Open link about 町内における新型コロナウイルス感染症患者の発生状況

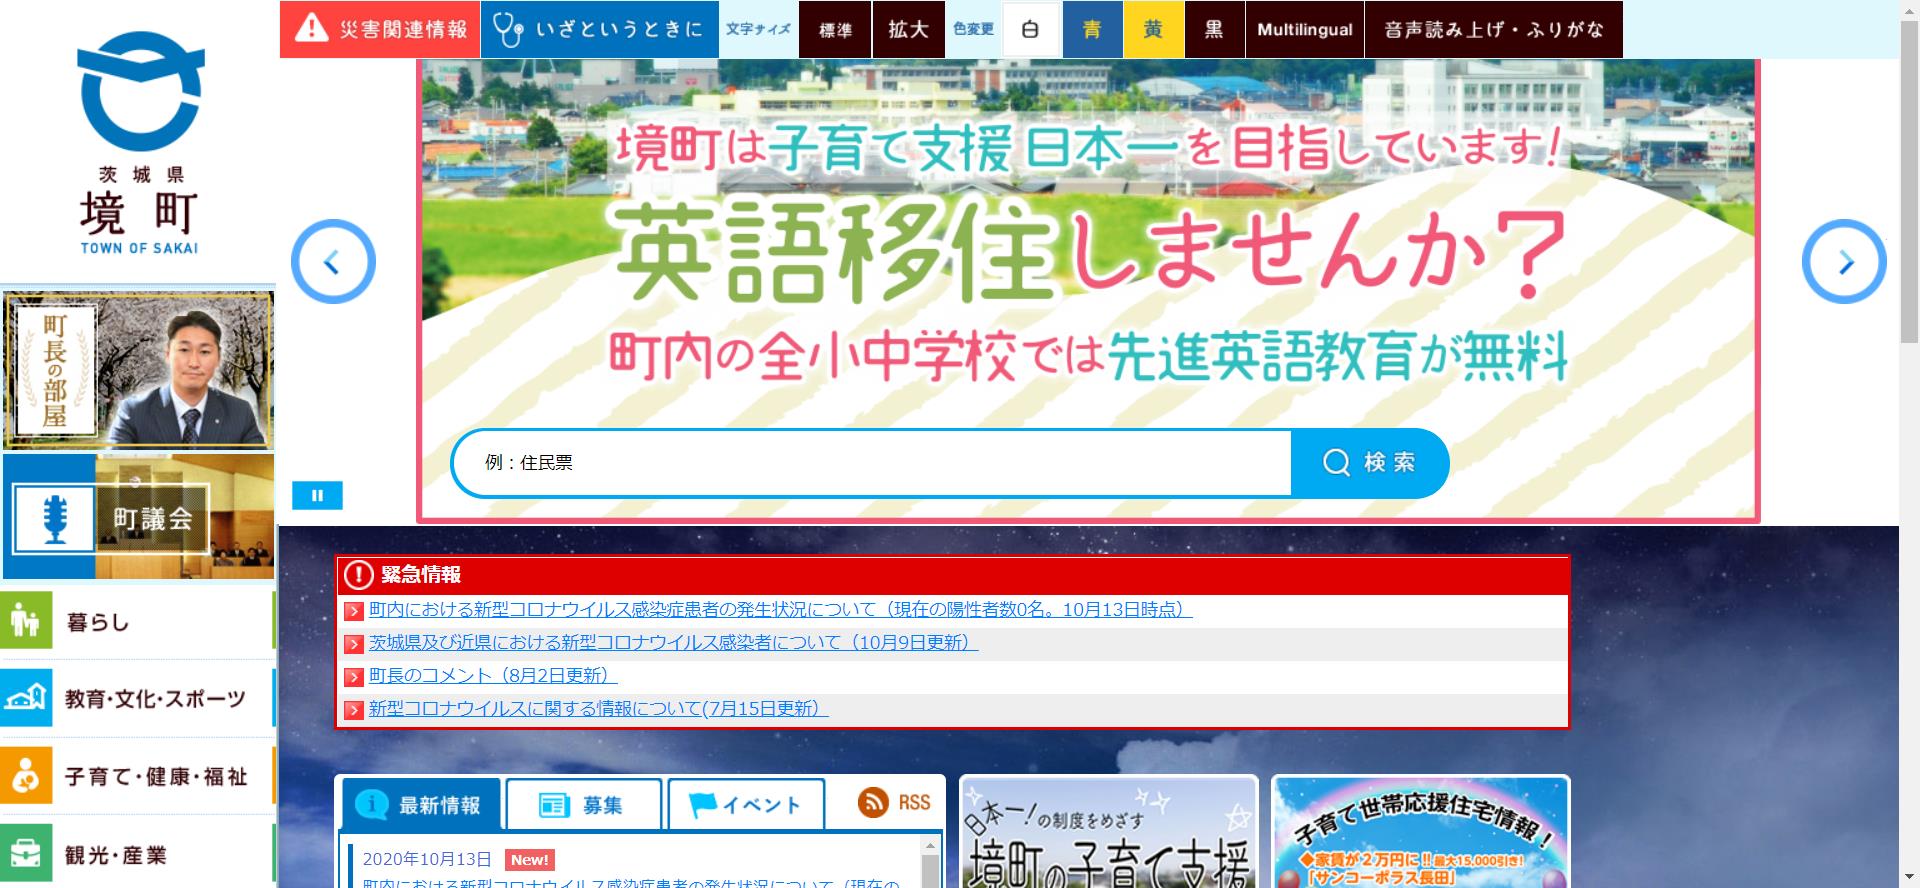(780, 609)
